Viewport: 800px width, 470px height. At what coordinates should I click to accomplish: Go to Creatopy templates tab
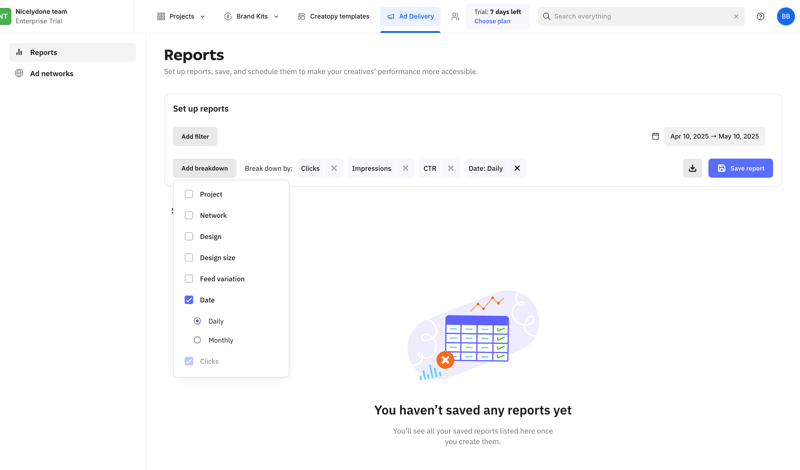[333, 16]
